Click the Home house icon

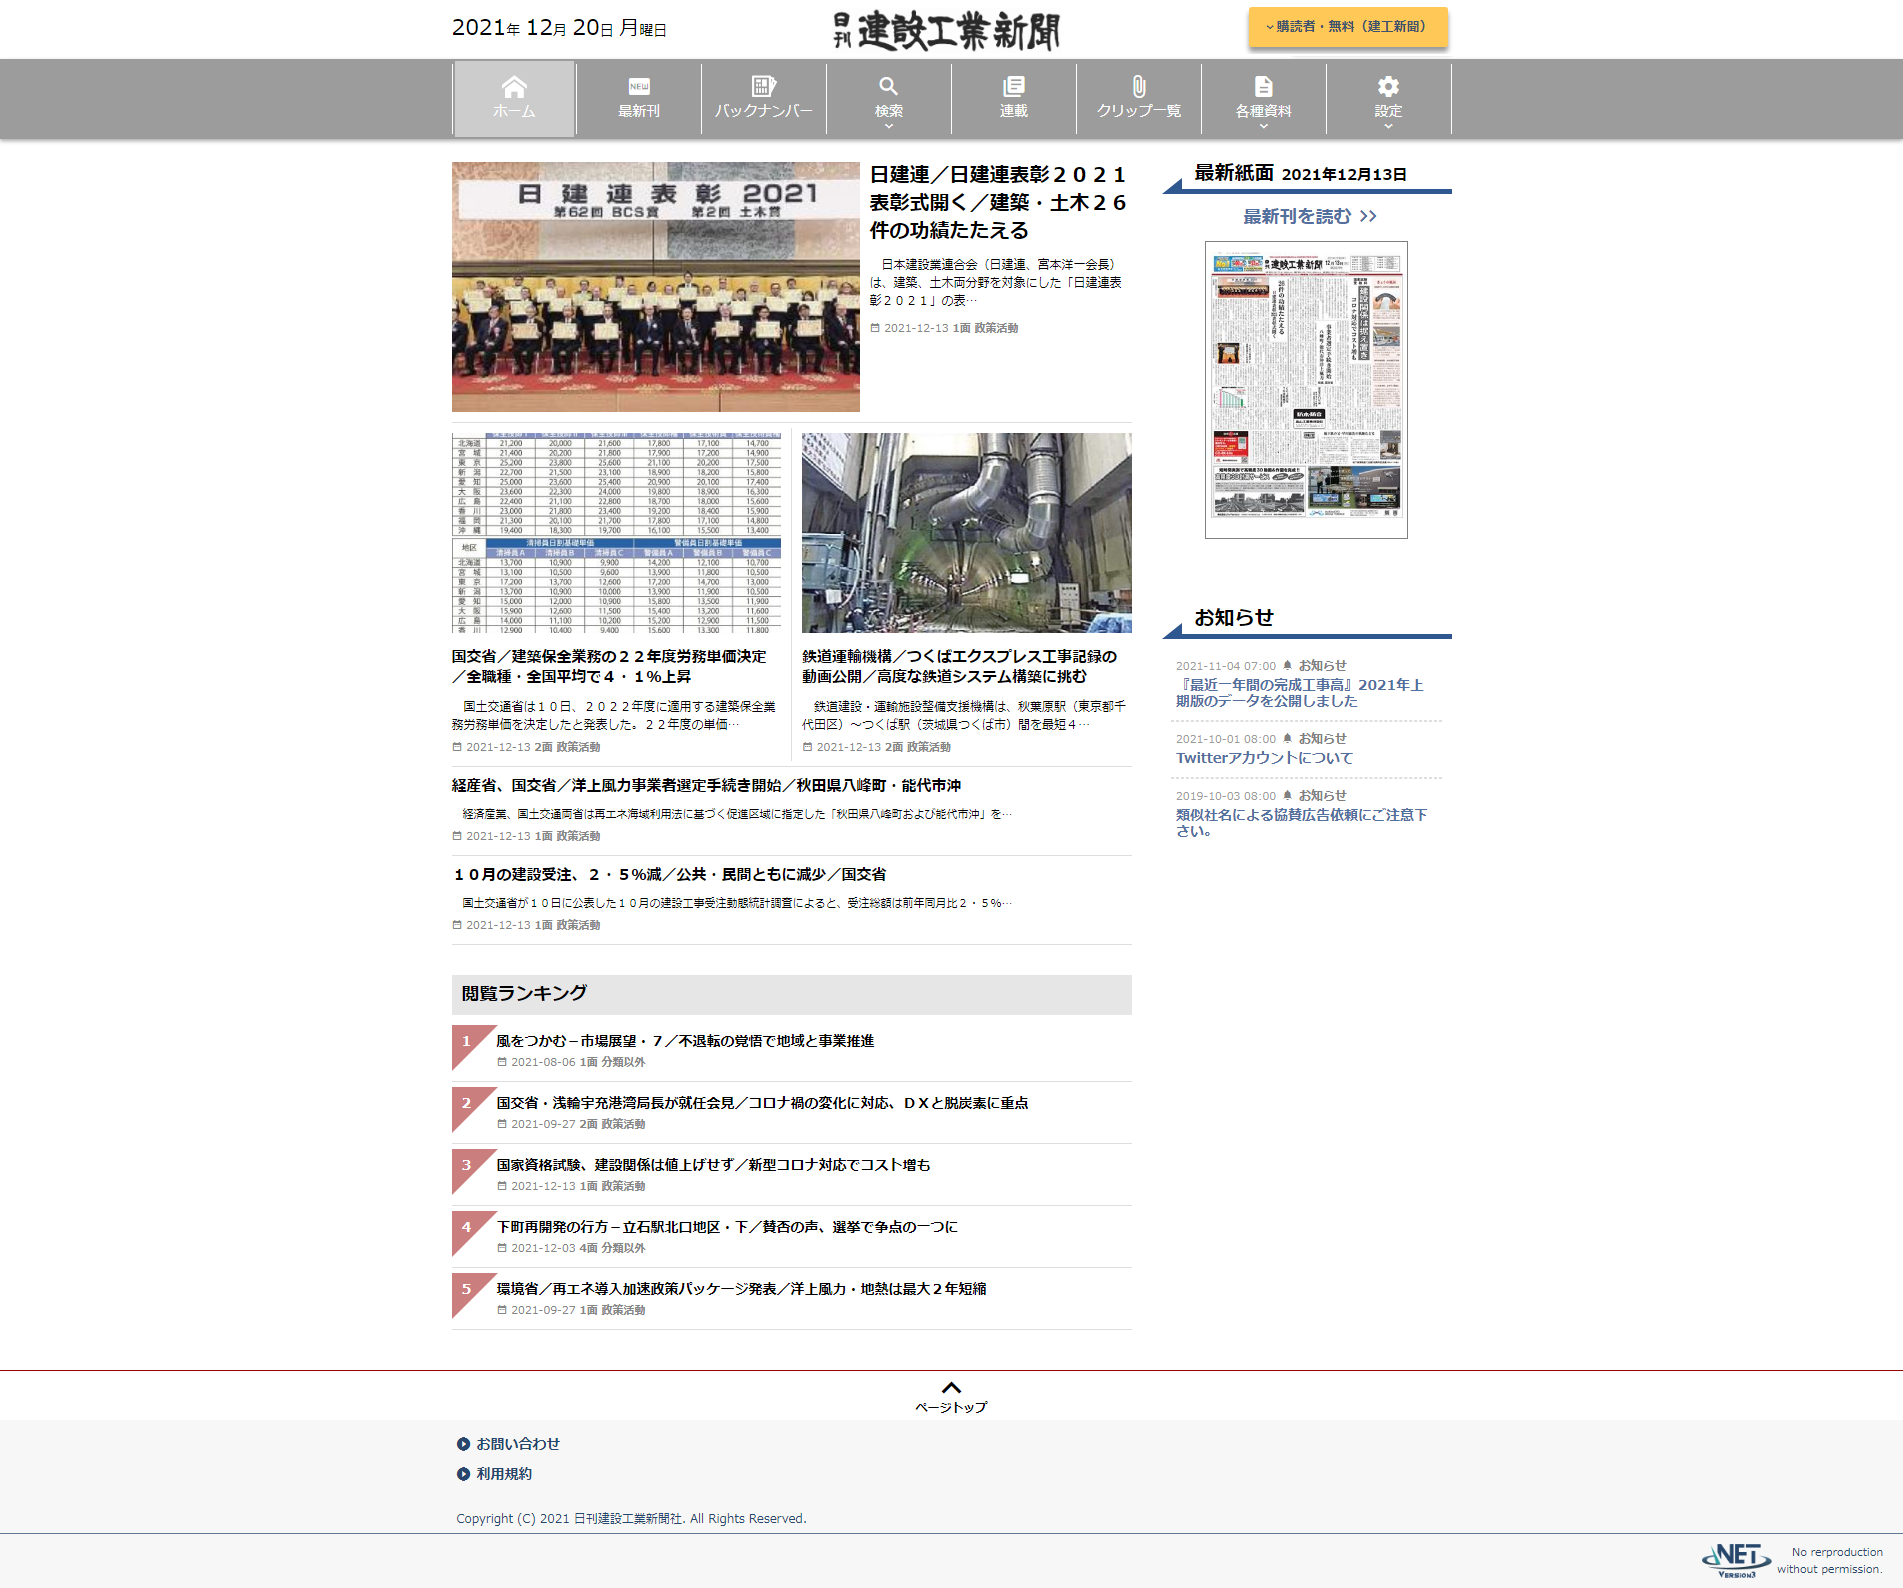(514, 86)
